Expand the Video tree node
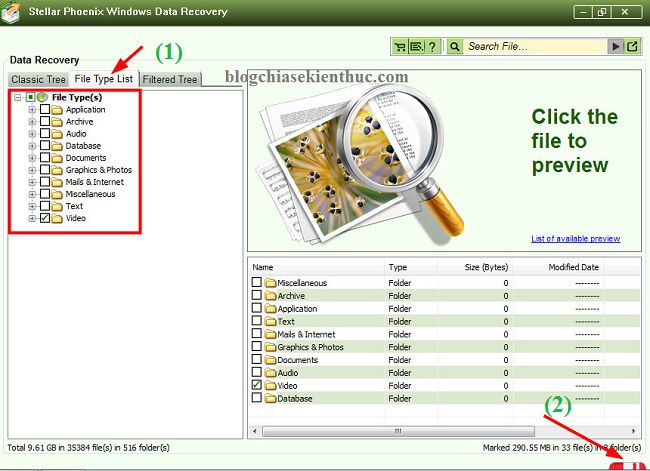This screenshot has width=650, height=471. (x=32, y=218)
